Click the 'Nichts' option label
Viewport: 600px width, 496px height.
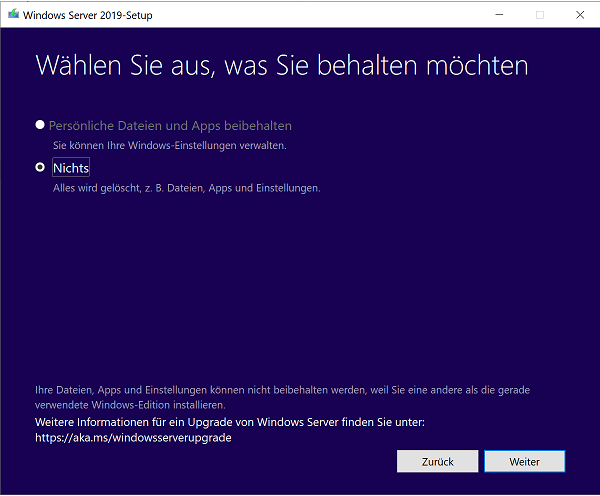pyautogui.click(x=71, y=168)
